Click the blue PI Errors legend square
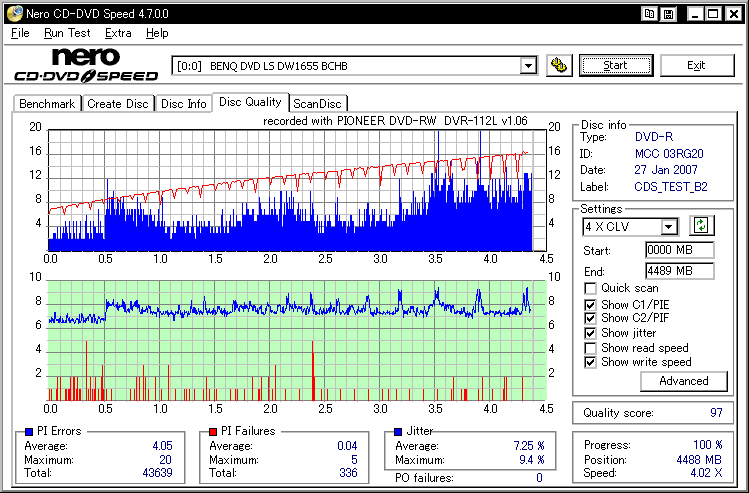Screen dimensions: 749x493 (29, 432)
